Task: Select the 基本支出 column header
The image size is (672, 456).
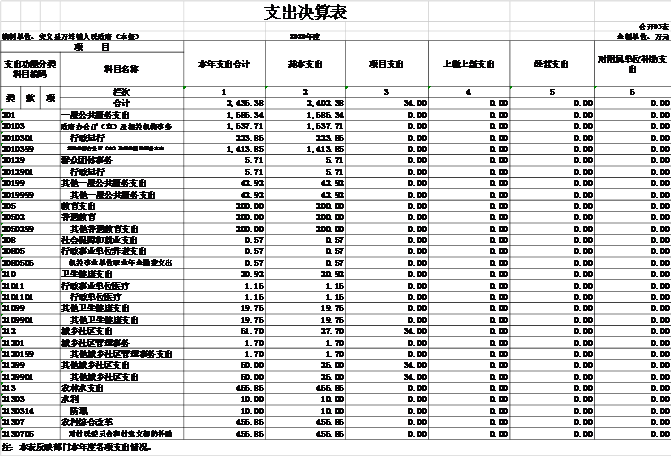Action: [x=303, y=64]
